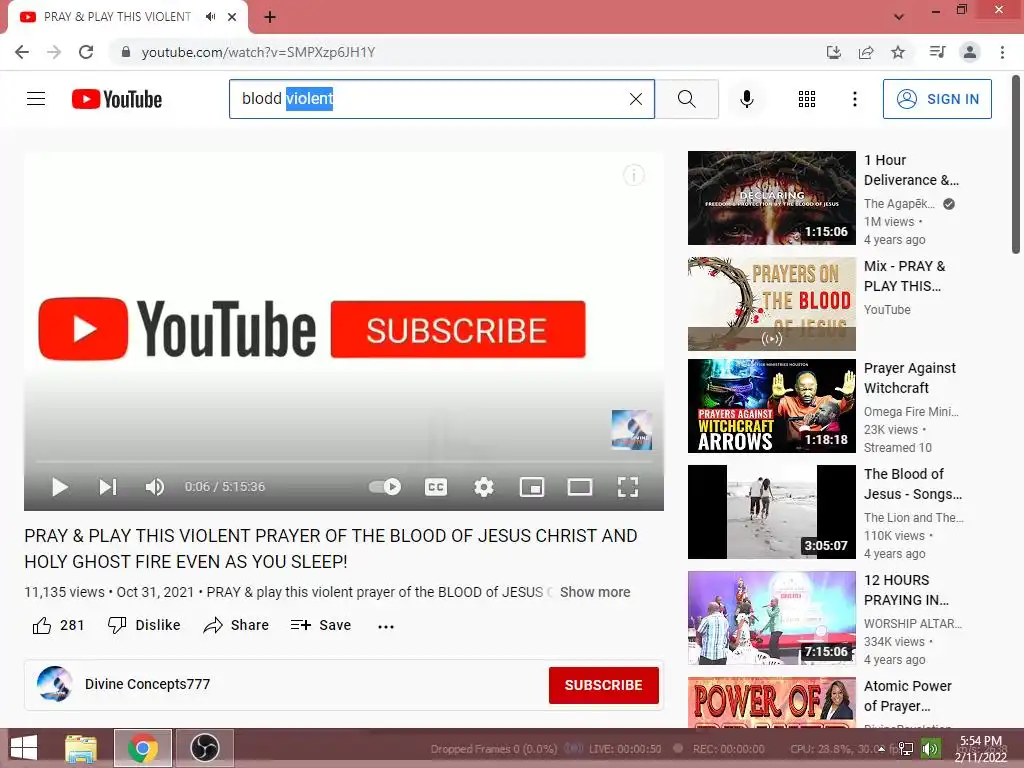
Task: Open the Windows Start menu
Action: pyautogui.click(x=24, y=748)
